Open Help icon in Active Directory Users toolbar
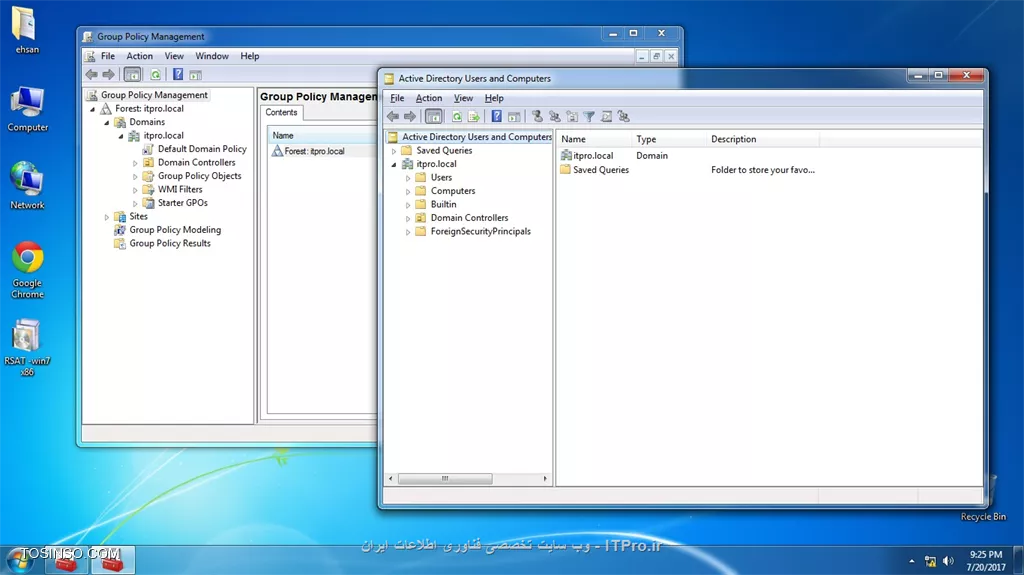The height and width of the screenshot is (575, 1024). point(496,116)
